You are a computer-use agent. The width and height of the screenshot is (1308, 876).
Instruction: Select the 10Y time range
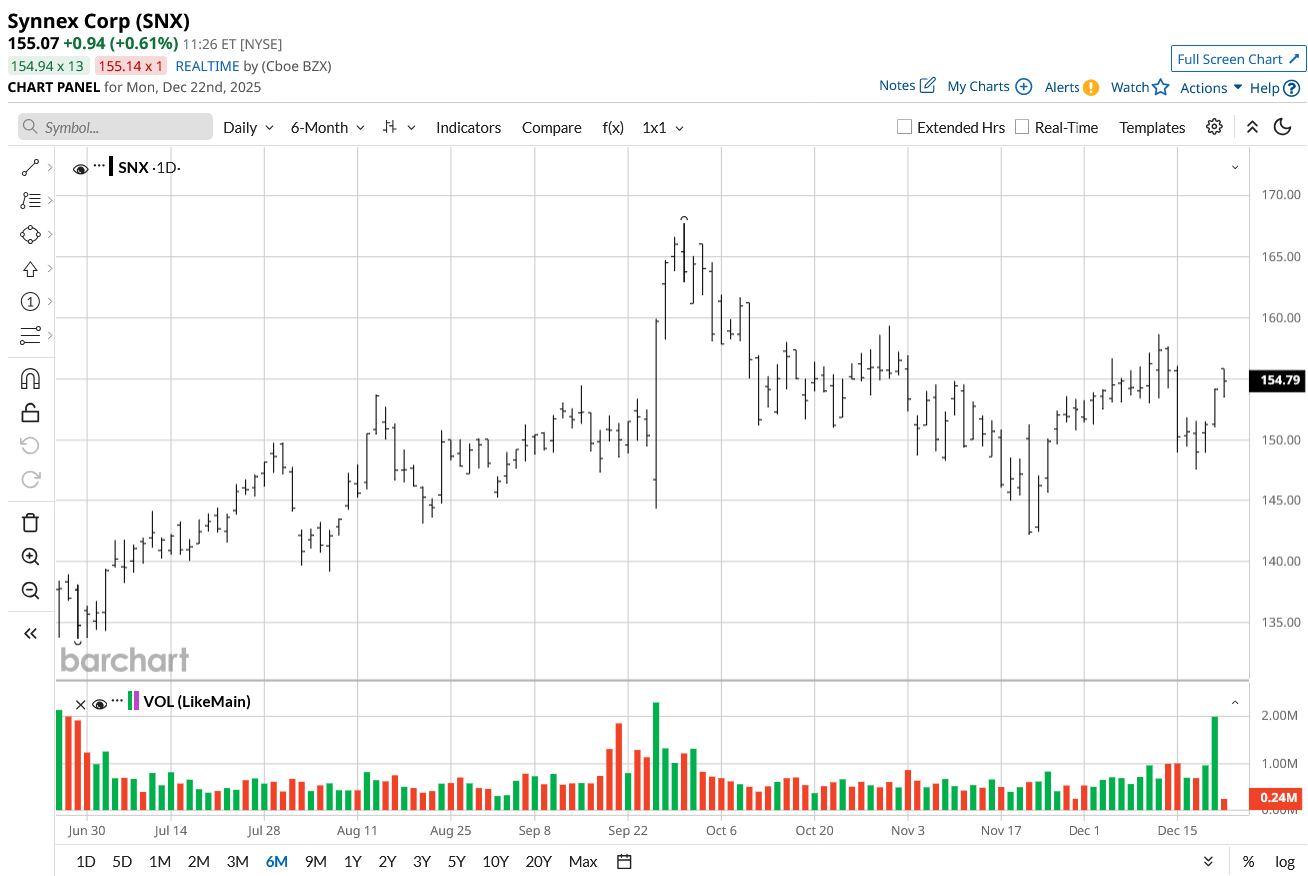(495, 862)
